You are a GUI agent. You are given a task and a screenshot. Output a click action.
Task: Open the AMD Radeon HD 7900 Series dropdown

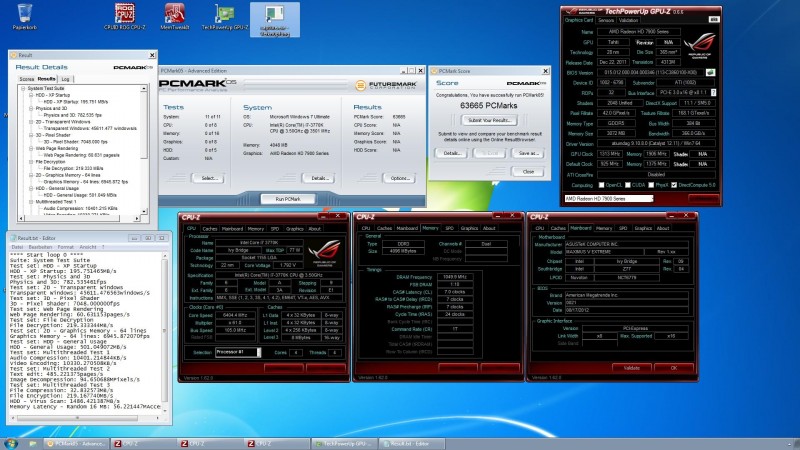609,198
